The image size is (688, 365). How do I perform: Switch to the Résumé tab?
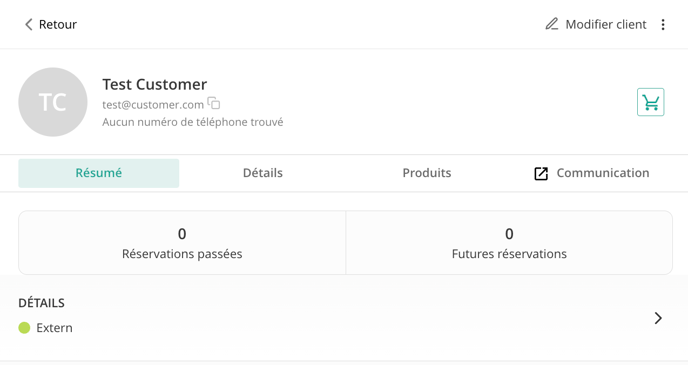coord(99,173)
